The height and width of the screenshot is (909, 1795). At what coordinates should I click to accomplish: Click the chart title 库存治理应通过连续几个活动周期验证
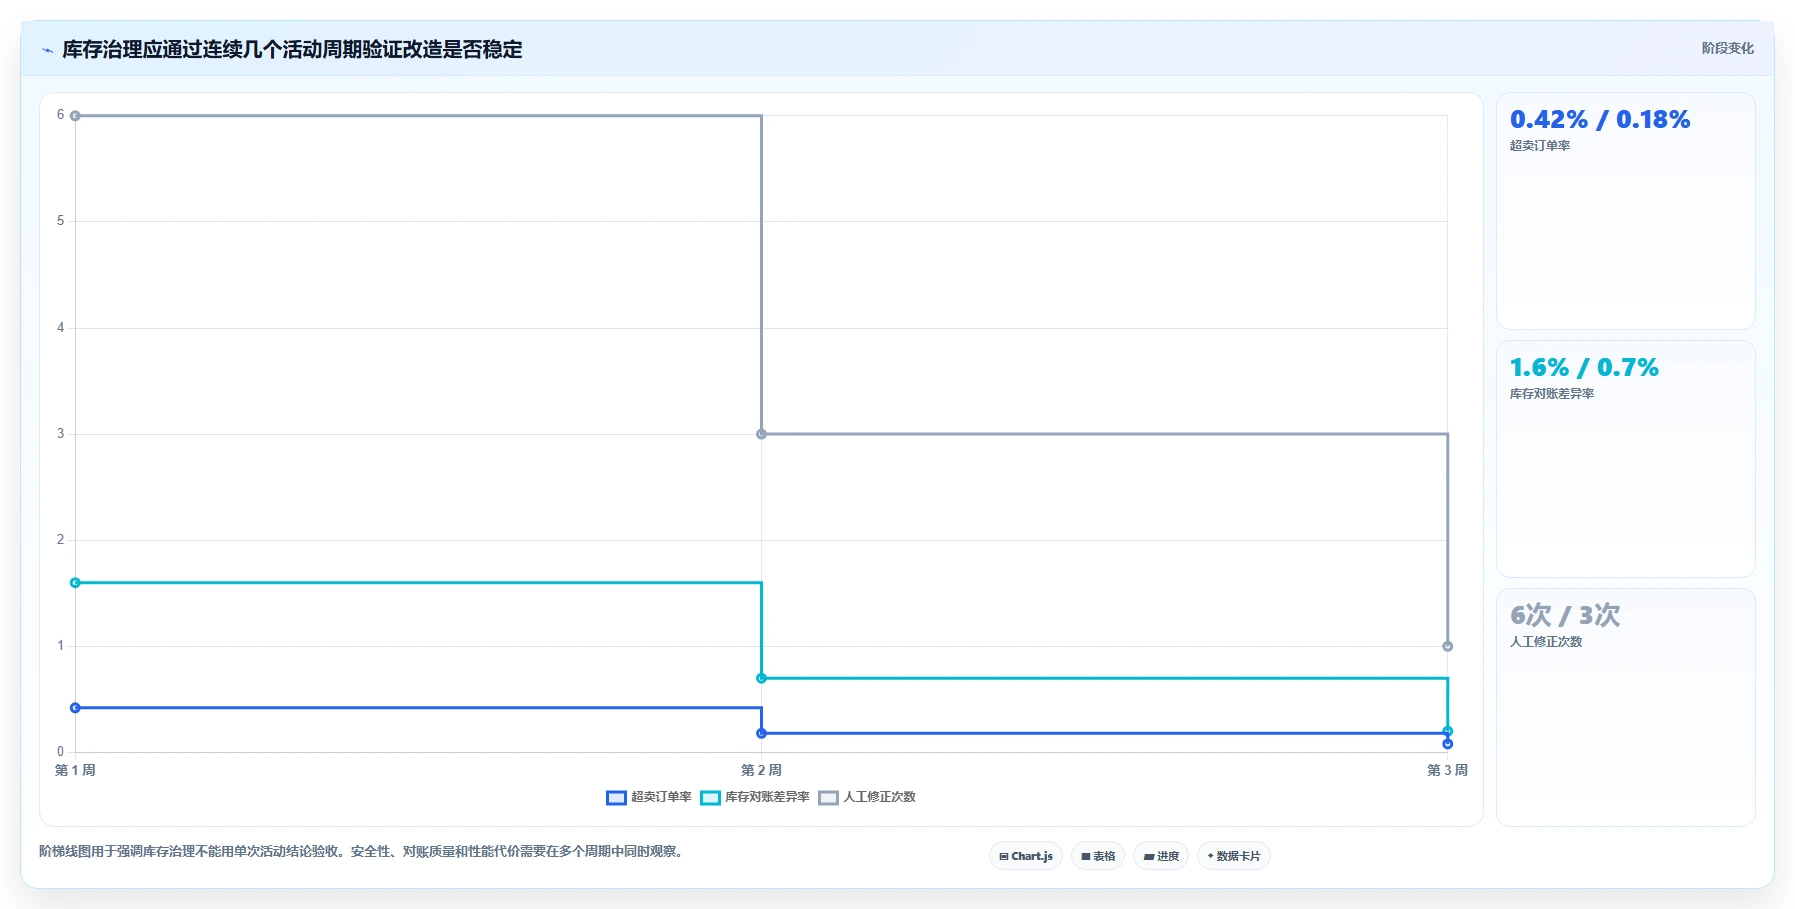[x=292, y=50]
